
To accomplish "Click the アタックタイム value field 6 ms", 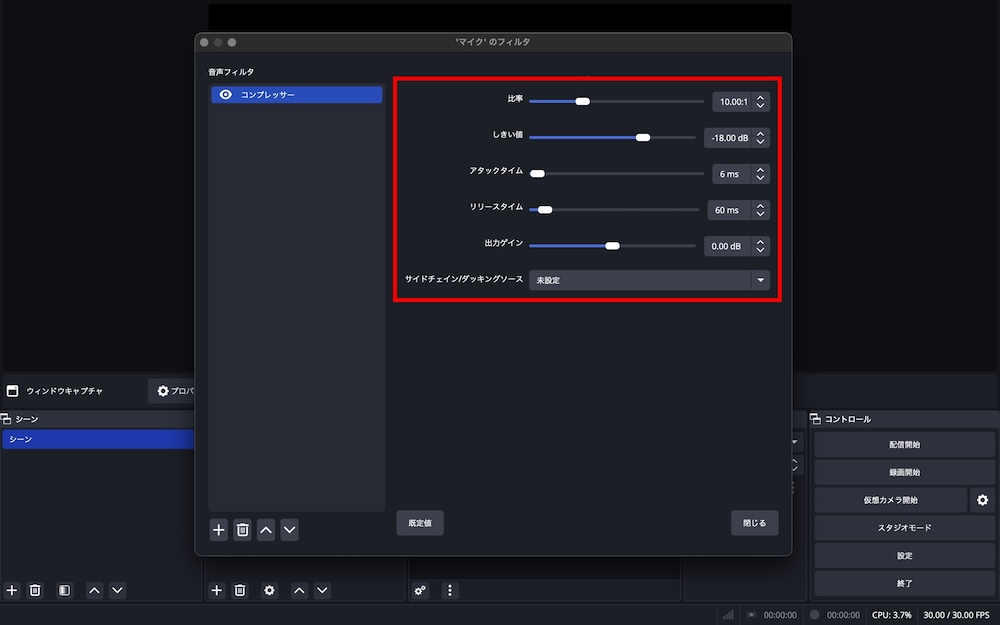I will coord(732,173).
